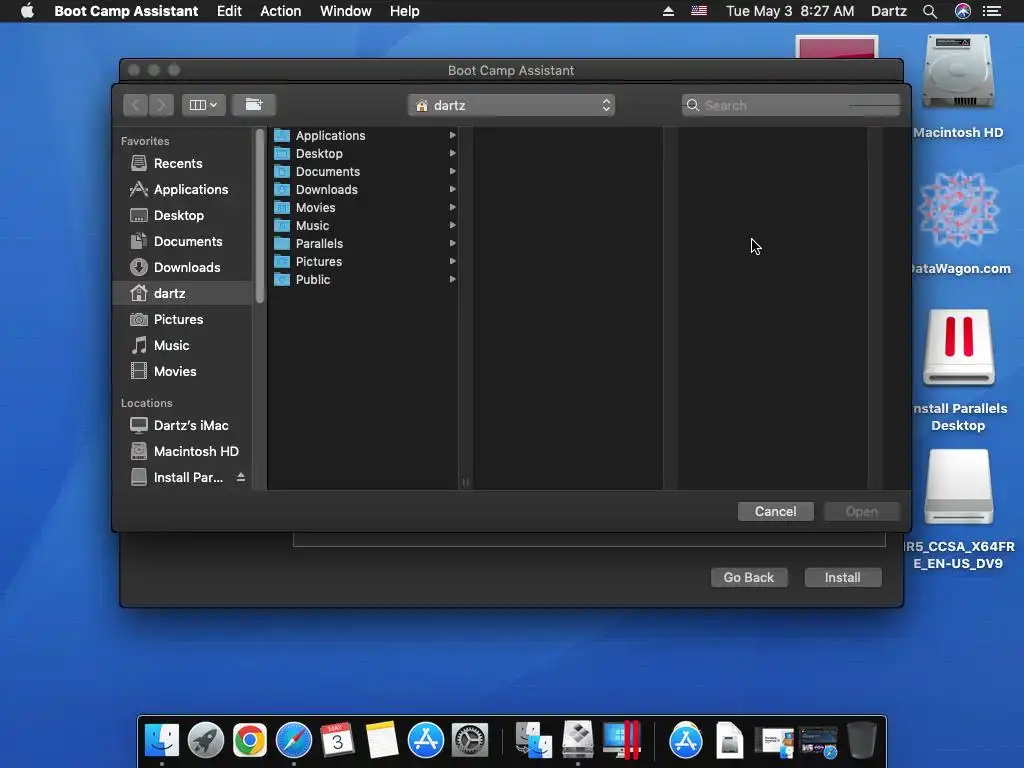1024x768 pixels.
Task: Select the Applications folder in file list
Action: tap(364, 135)
